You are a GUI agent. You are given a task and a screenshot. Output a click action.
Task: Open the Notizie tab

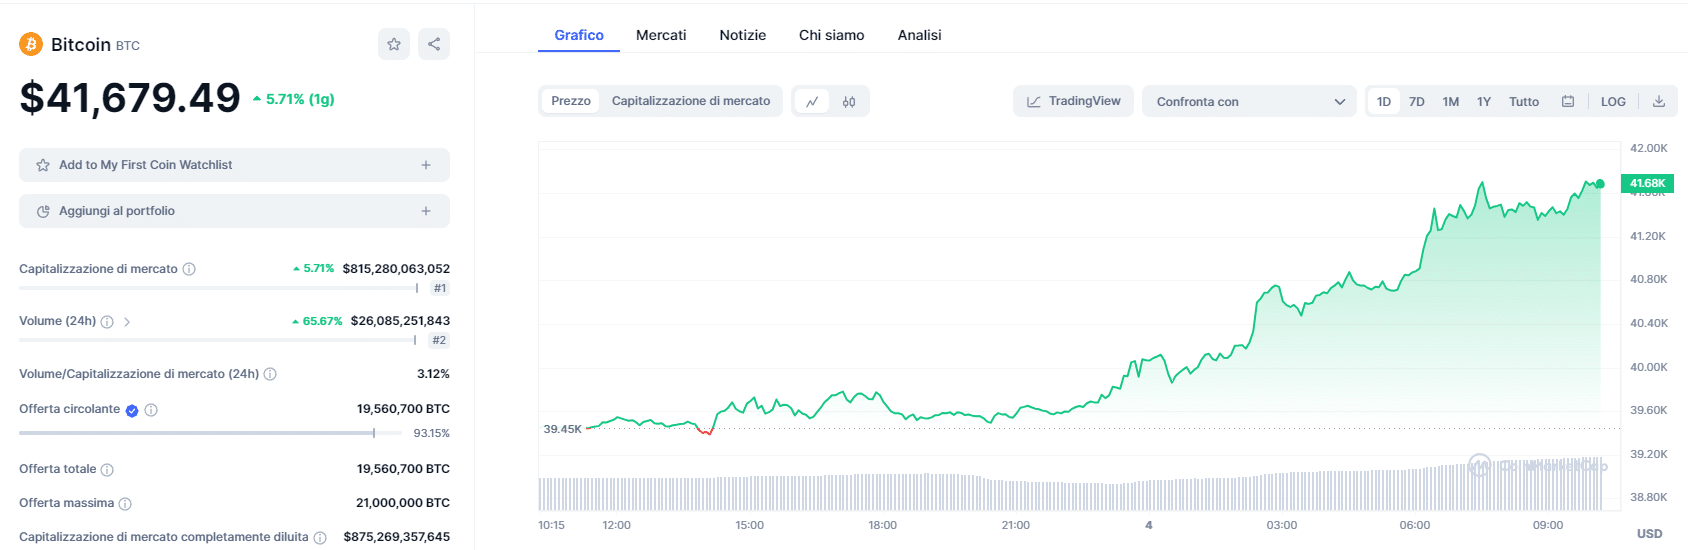[x=742, y=35]
